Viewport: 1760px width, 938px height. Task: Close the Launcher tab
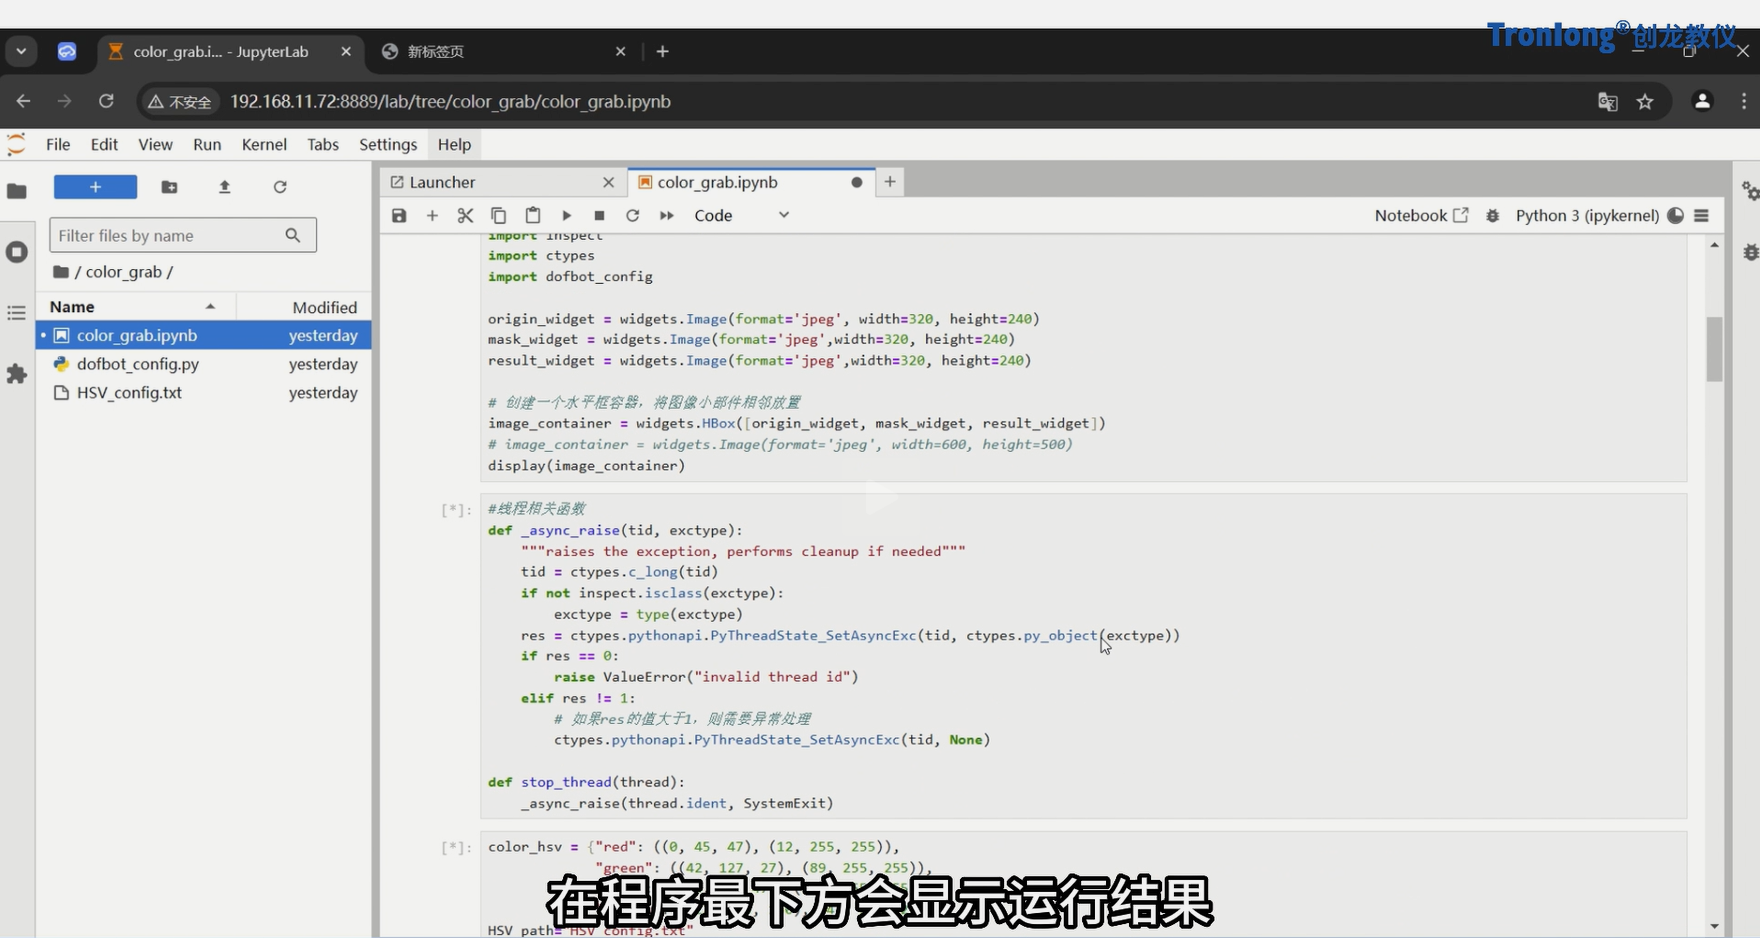point(608,182)
